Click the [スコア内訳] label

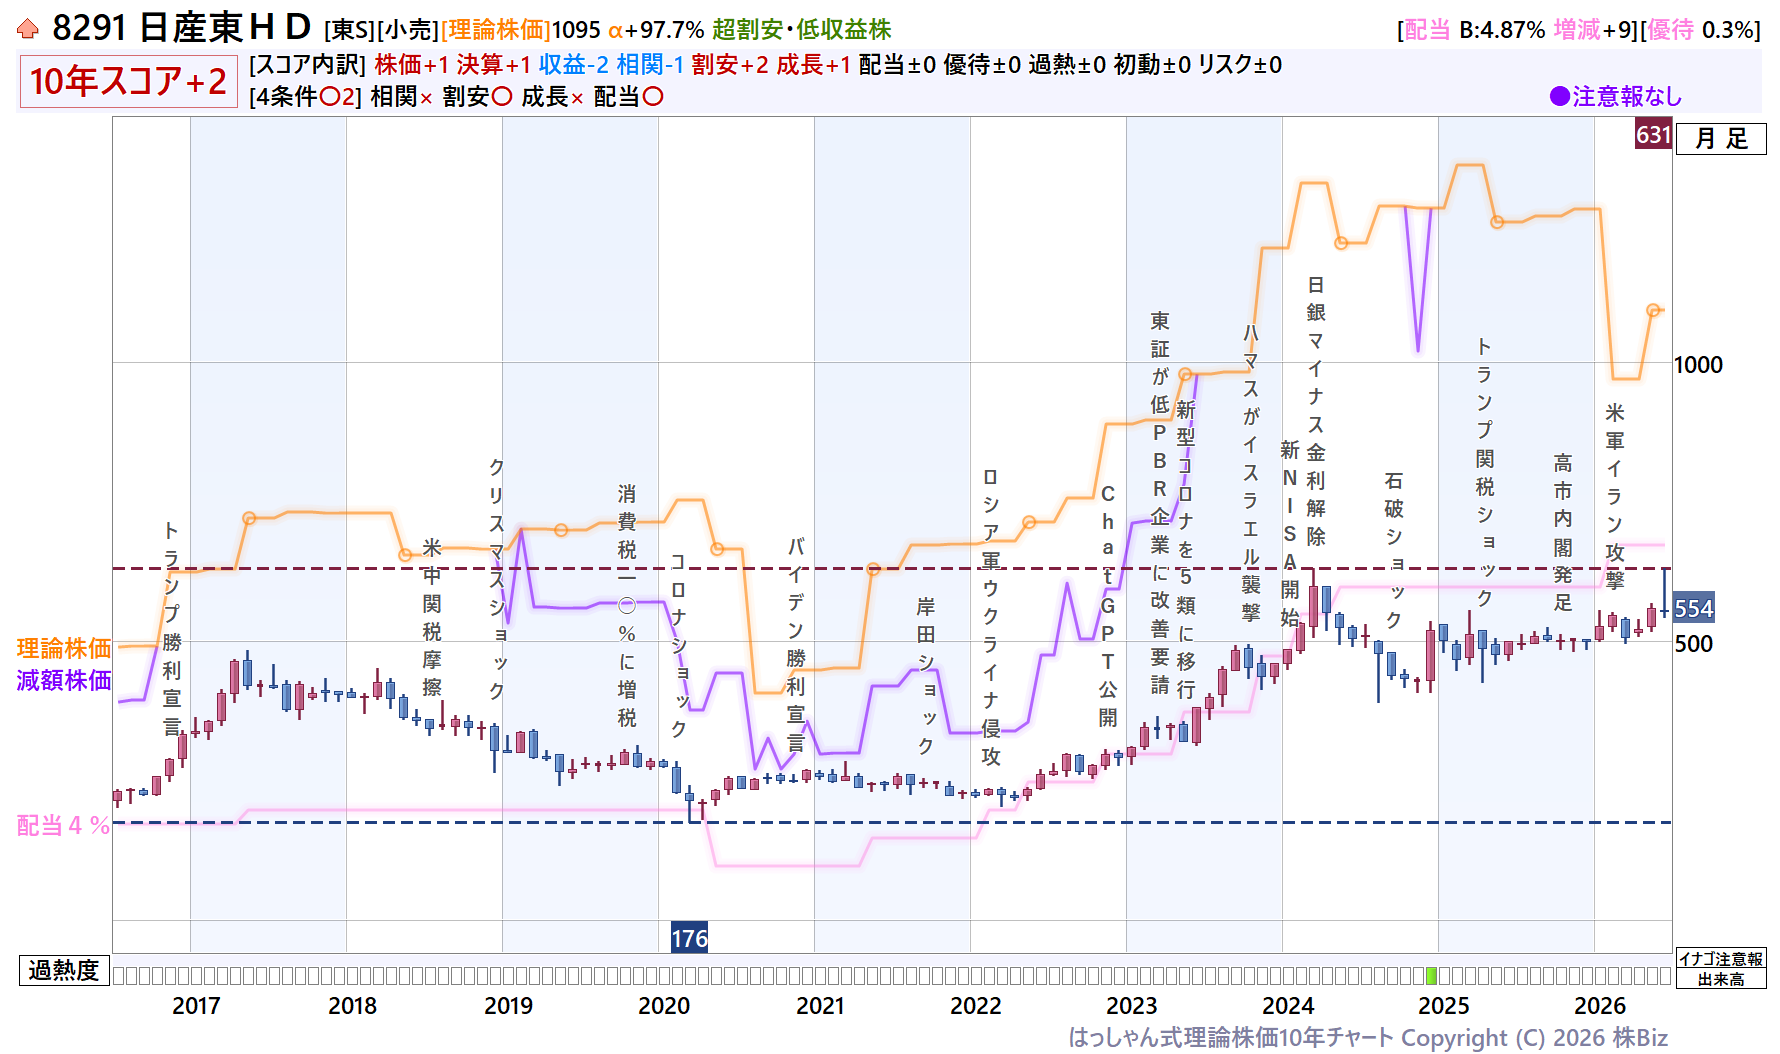308,65
